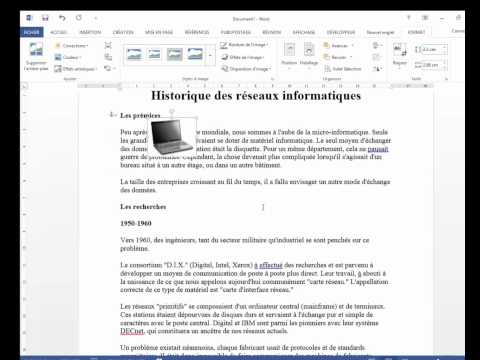Select the first picture style thumbnail

click(134, 54)
